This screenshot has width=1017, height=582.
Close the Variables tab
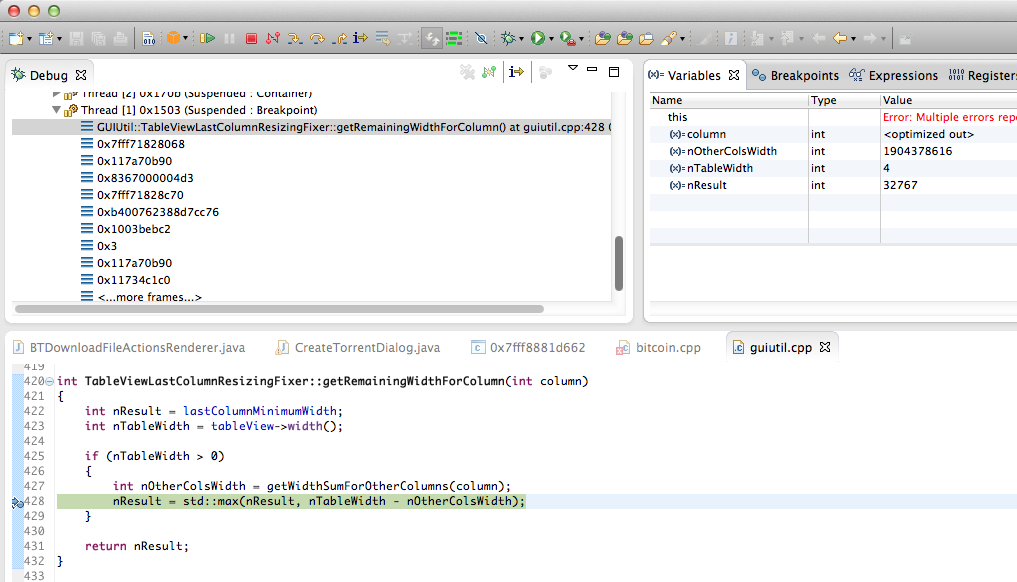click(734, 75)
